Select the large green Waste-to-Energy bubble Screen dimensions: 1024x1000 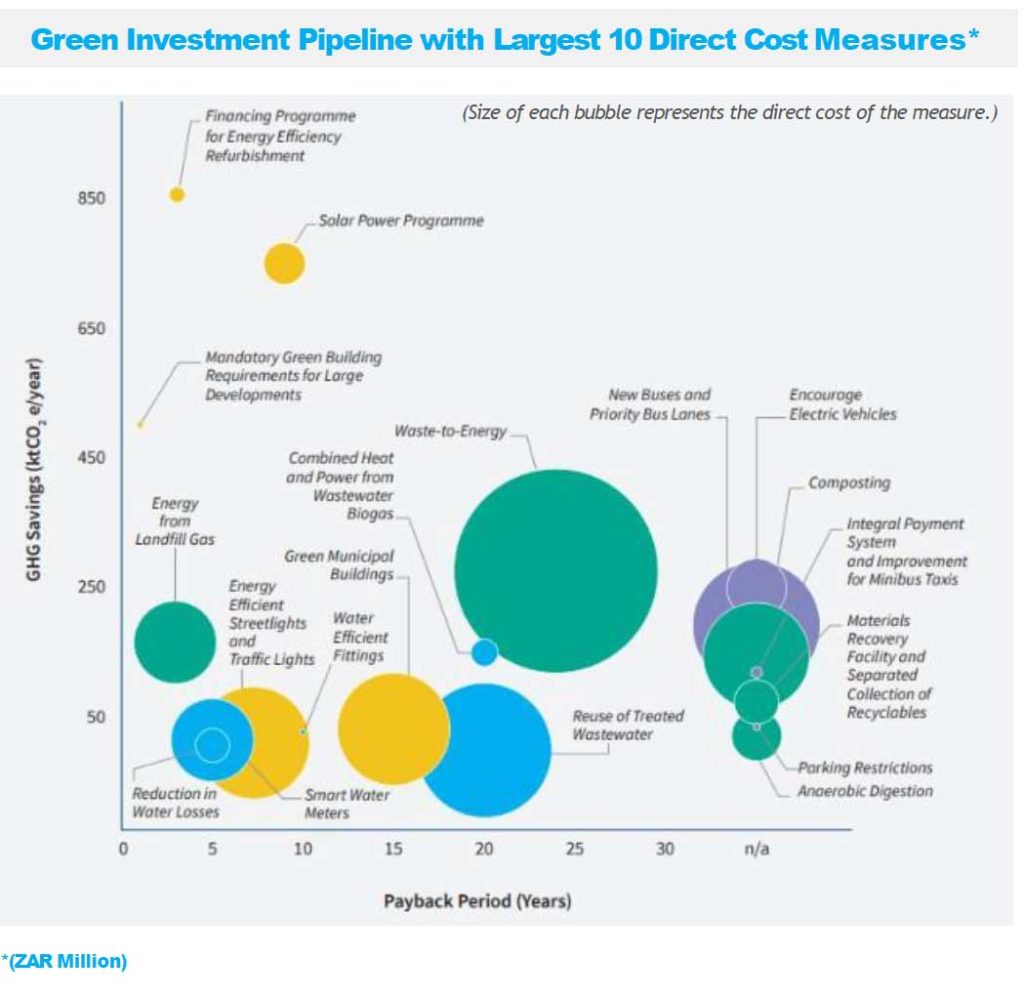click(x=556, y=570)
